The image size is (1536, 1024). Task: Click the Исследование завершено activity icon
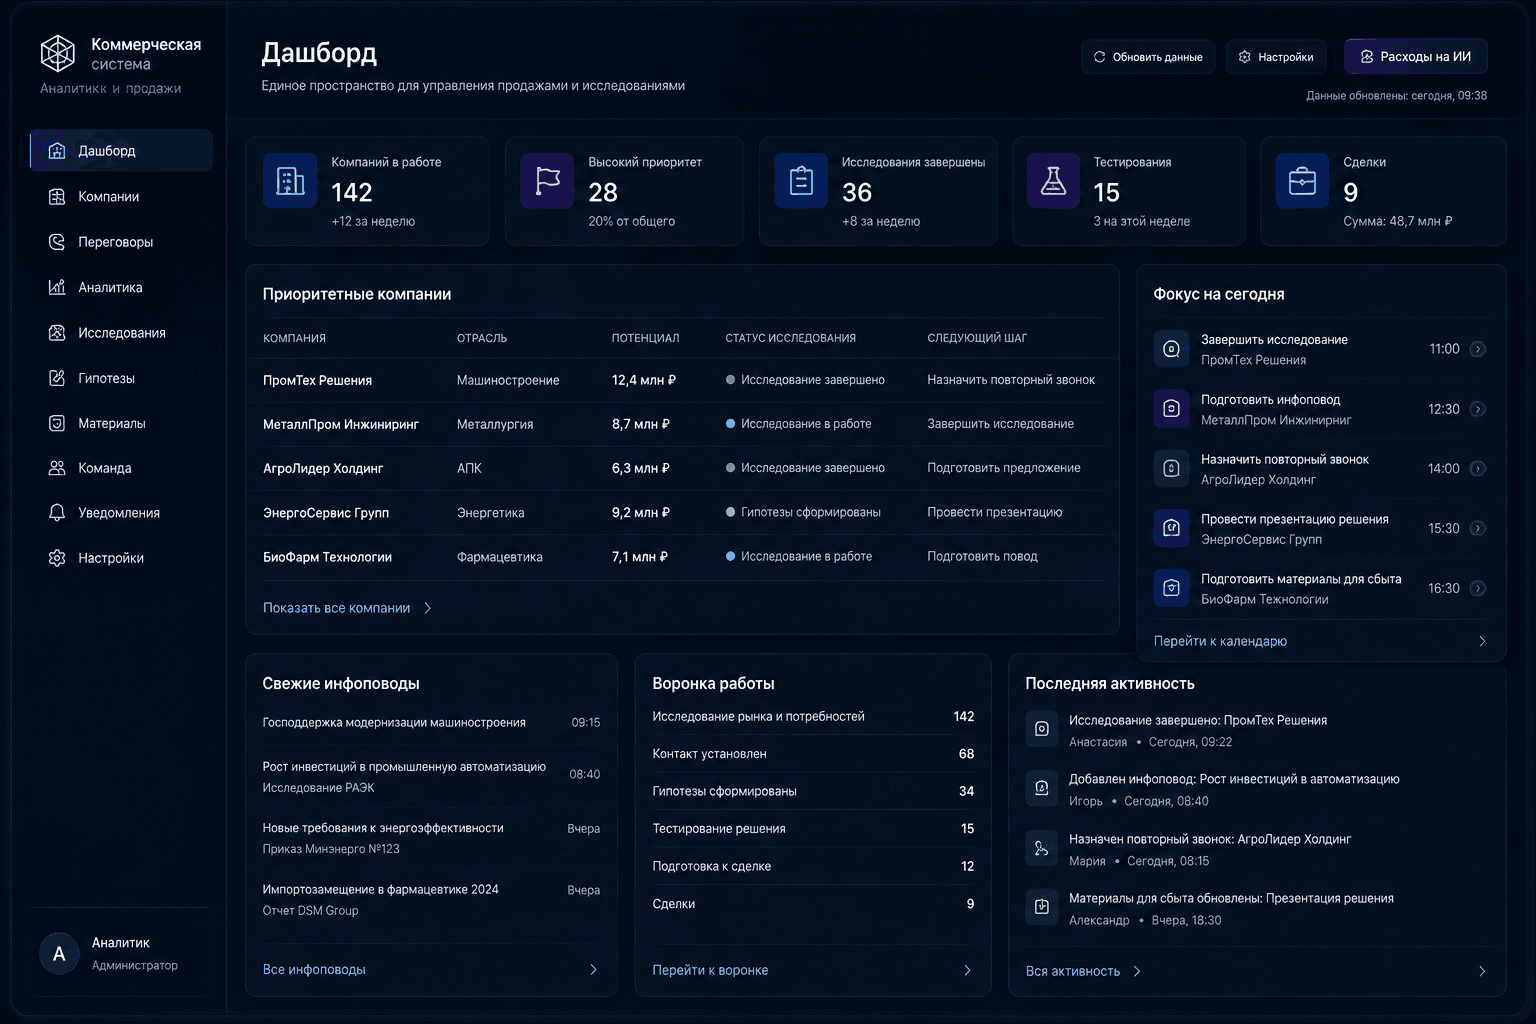point(1041,730)
